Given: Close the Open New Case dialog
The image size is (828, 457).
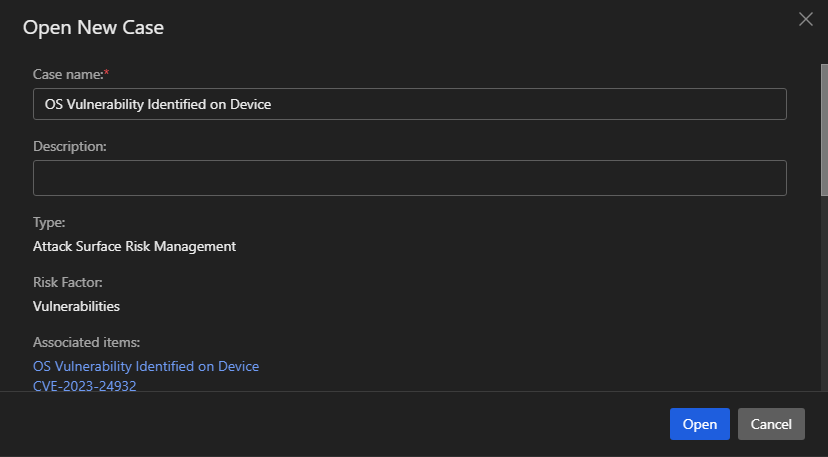Looking at the screenshot, I should click(x=805, y=19).
